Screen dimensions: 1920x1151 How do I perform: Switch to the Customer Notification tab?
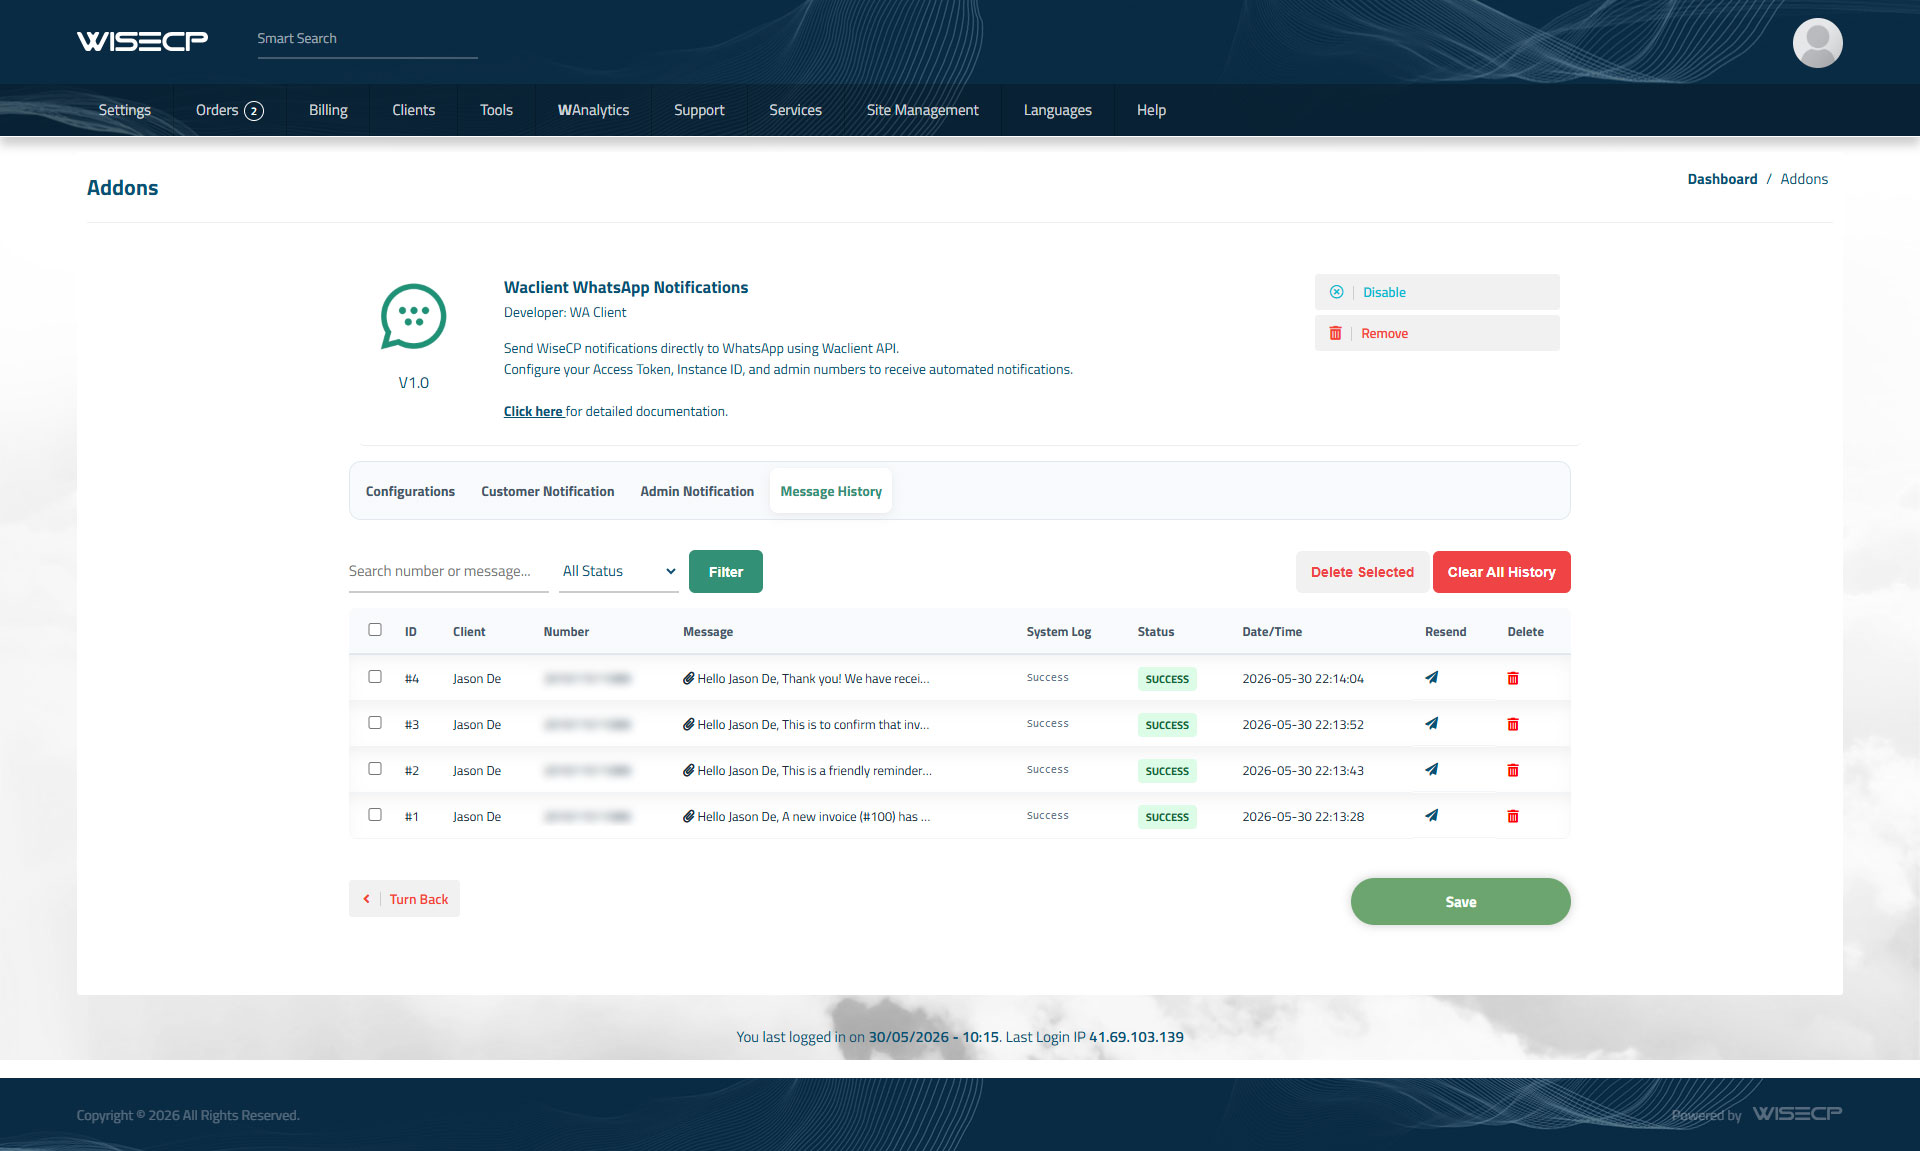pos(547,491)
